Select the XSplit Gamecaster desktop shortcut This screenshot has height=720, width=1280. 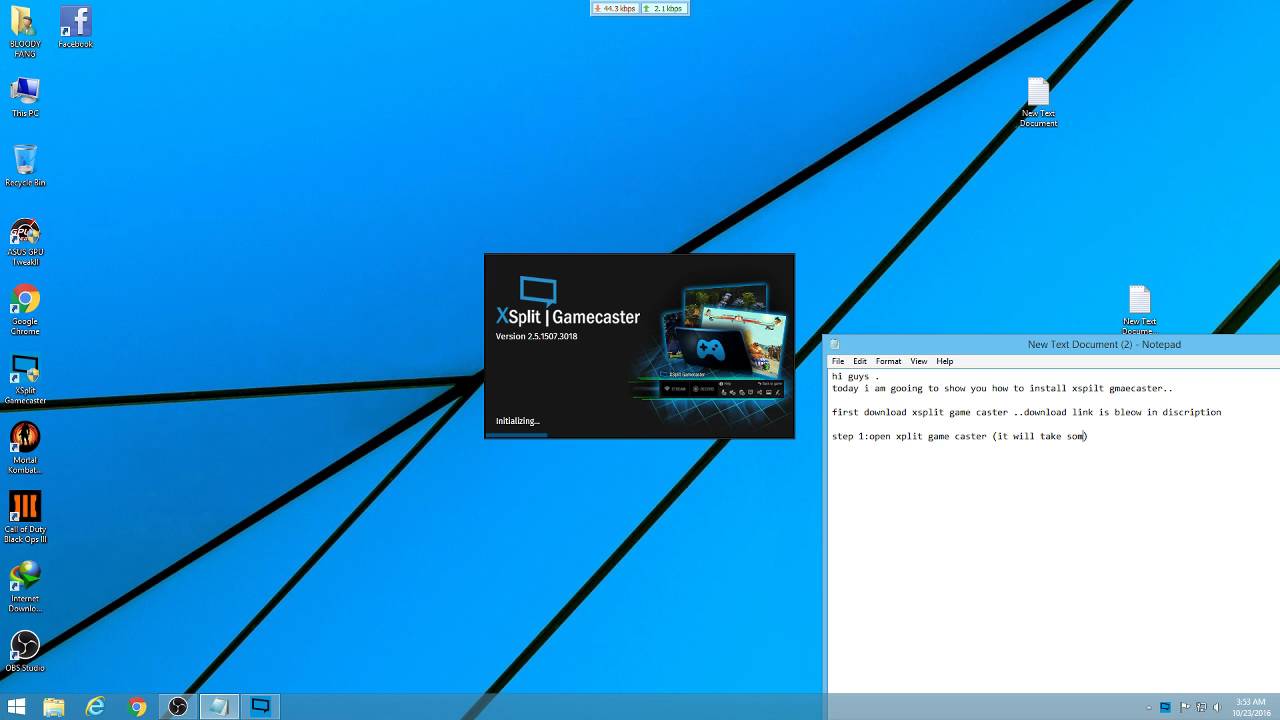tap(24, 379)
